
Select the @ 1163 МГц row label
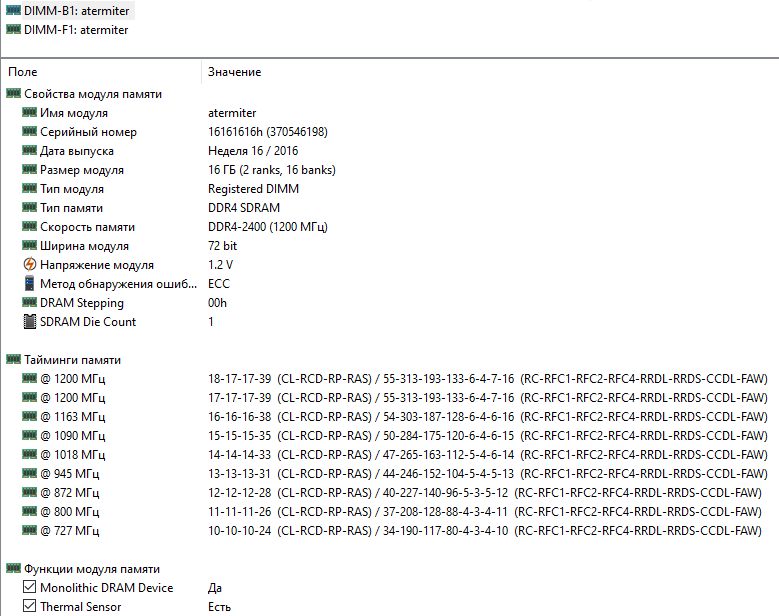[x=73, y=417]
